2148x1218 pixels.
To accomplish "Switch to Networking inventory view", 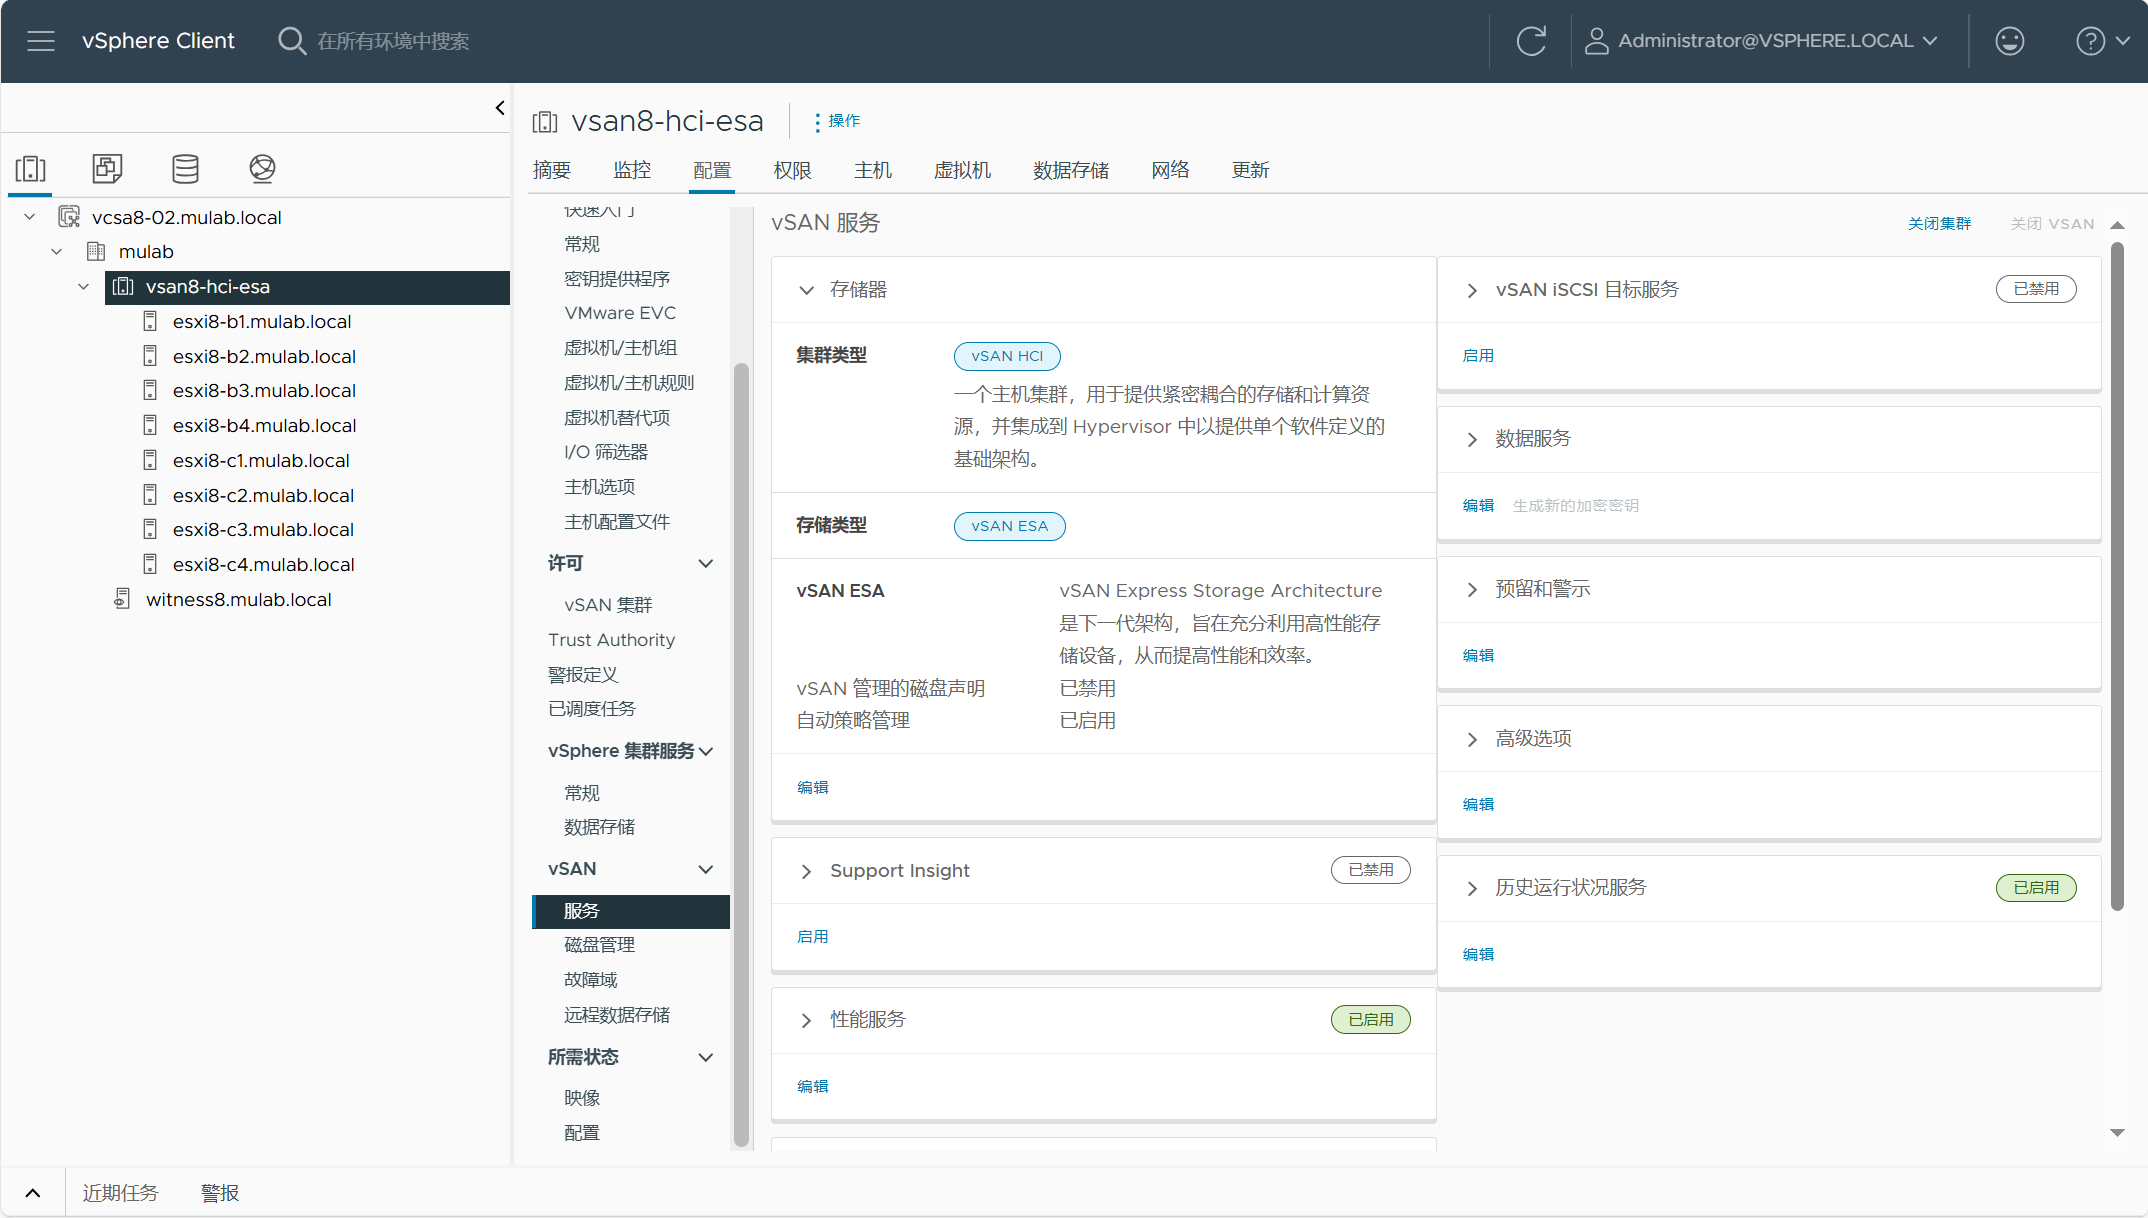I will [x=262, y=168].
